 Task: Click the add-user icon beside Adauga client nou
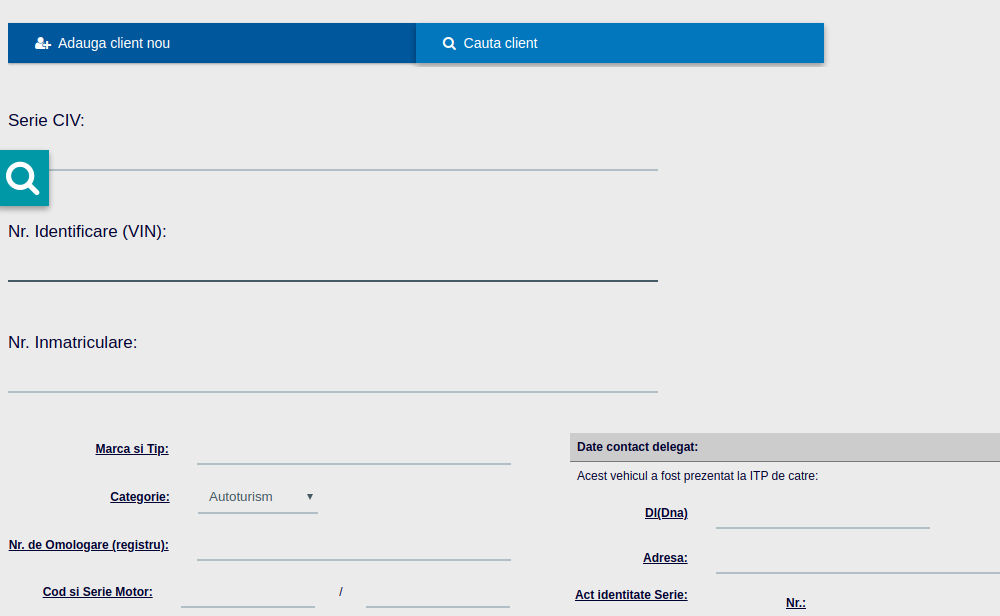point(42,43)
